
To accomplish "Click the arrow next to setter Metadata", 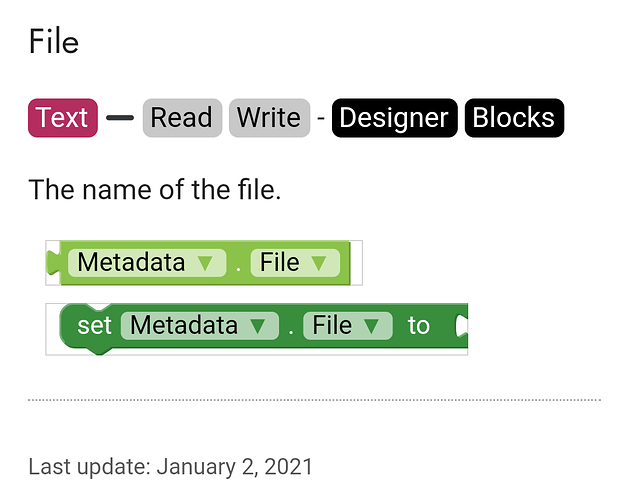I will [258, 326].
